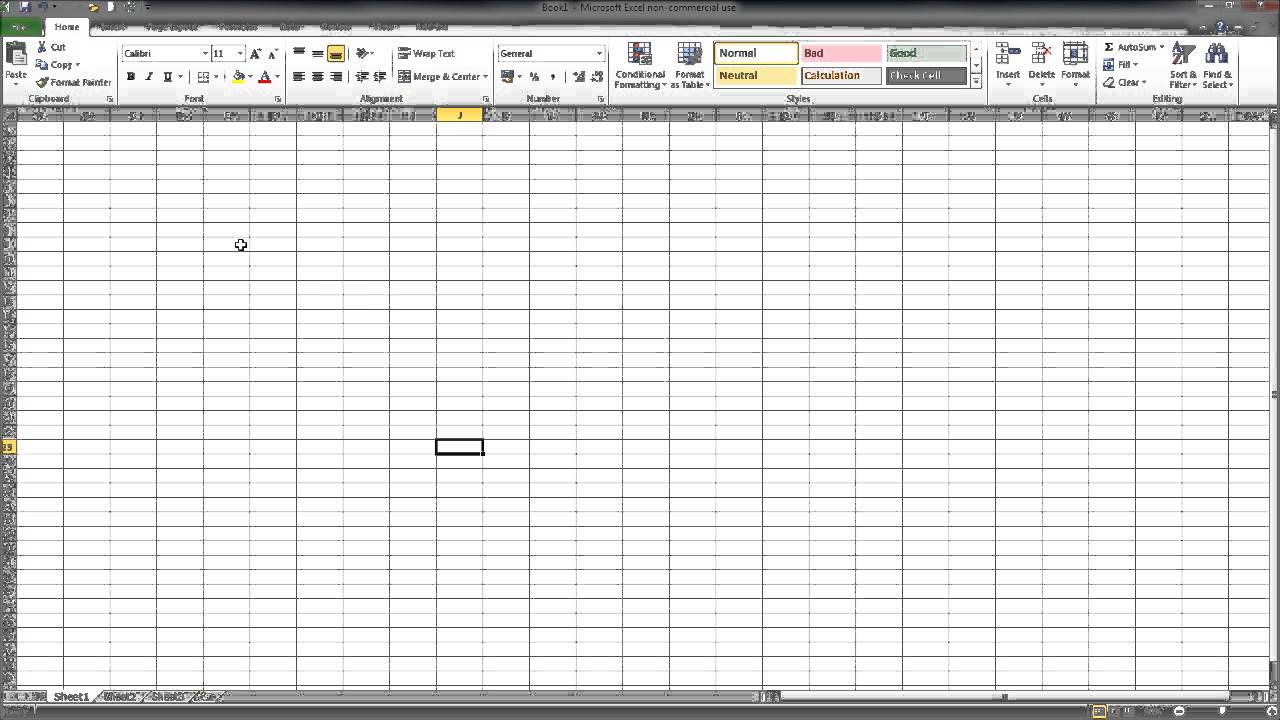Click the Percent Style icon

(534, 77)
